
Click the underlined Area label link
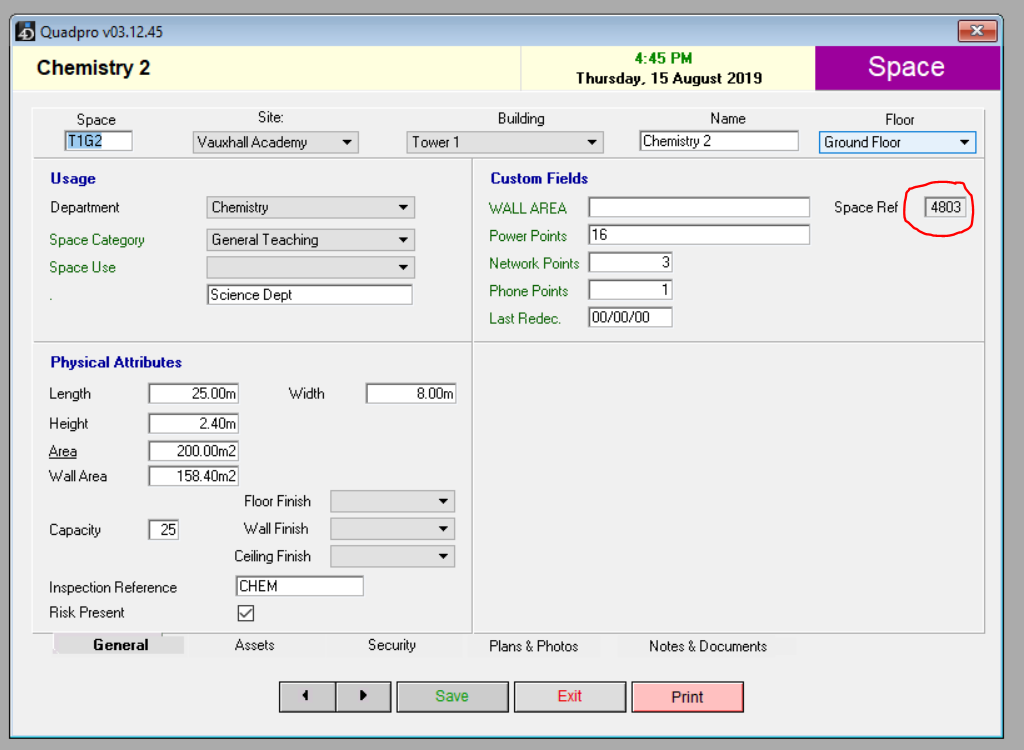pos(63,451)
